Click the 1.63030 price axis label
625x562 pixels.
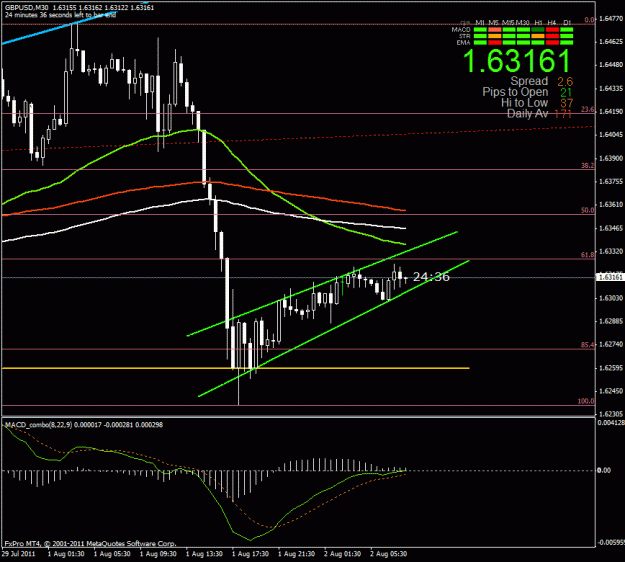pos(611,298)
